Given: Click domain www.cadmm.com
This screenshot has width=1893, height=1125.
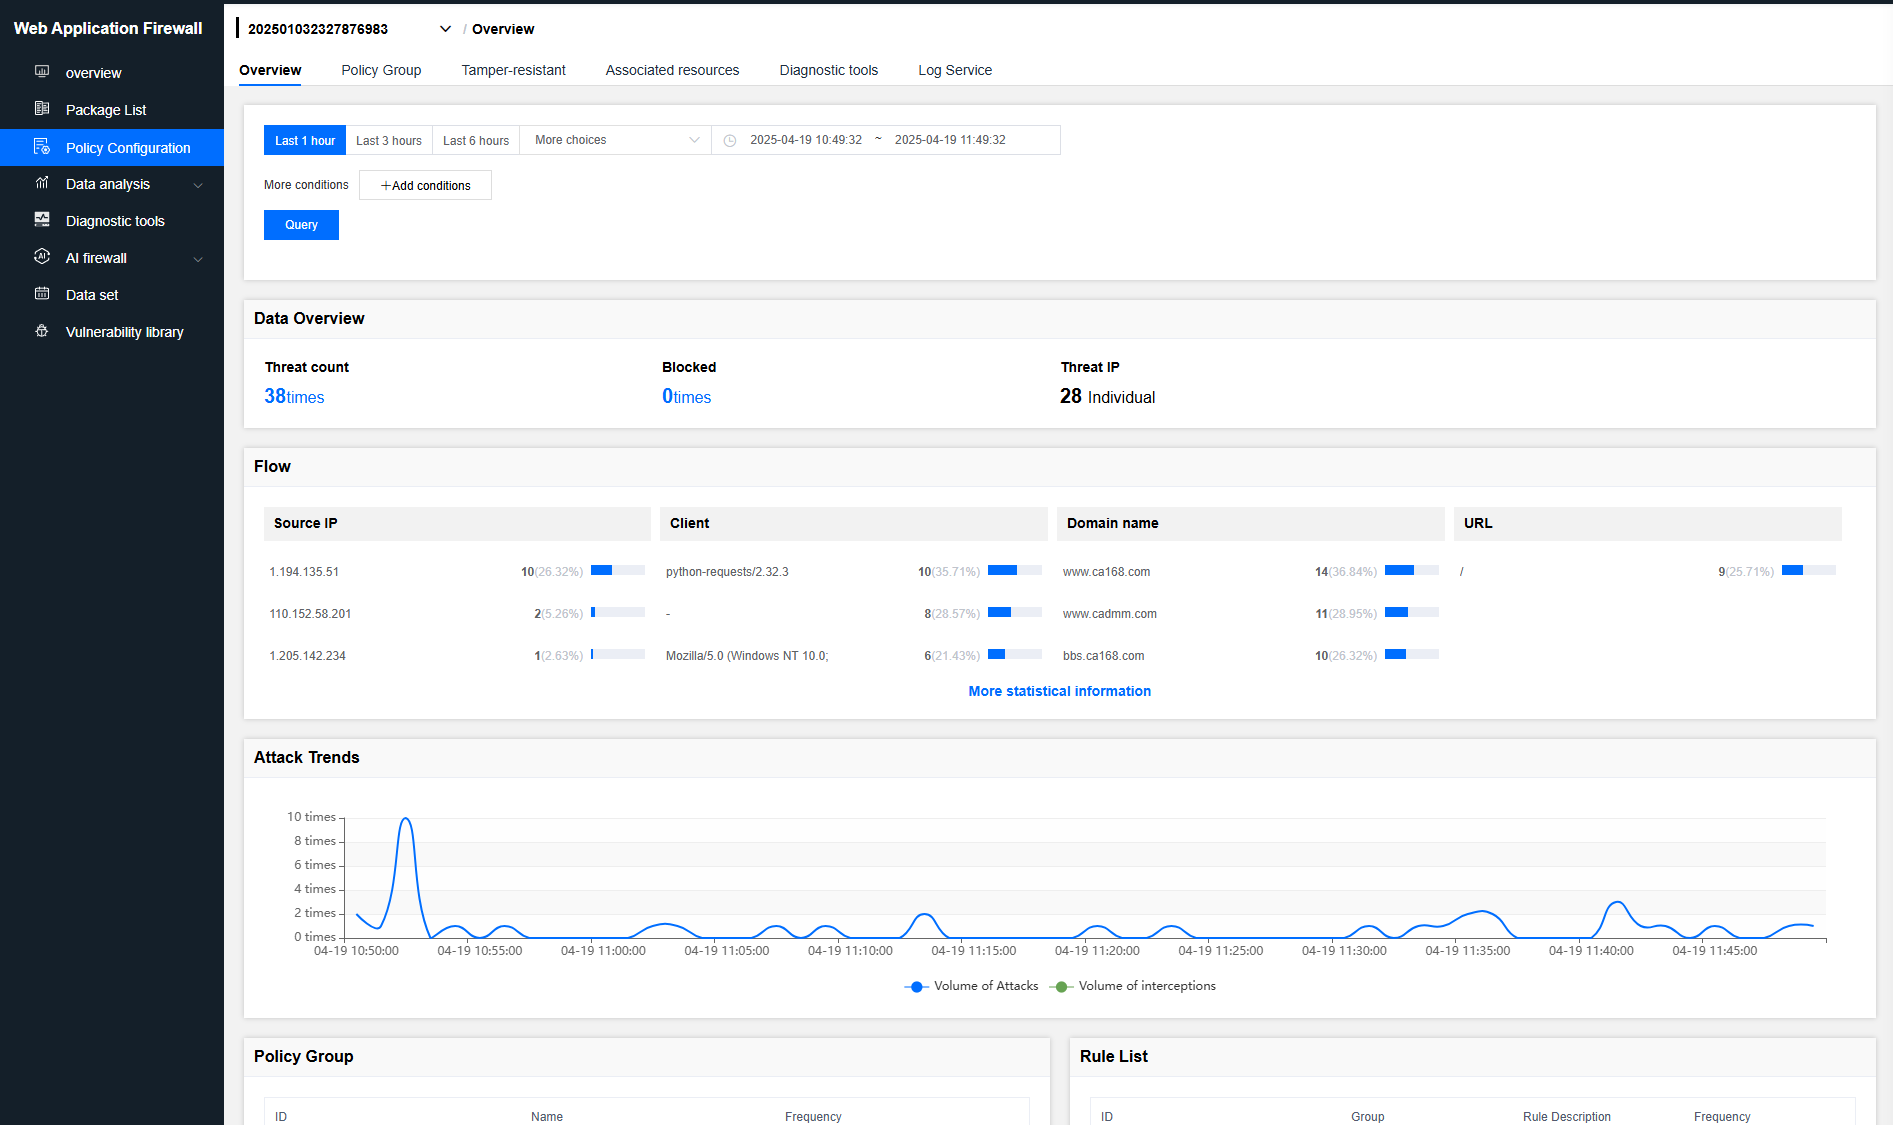Looking at the screenshot, I should coord(1109,614).
